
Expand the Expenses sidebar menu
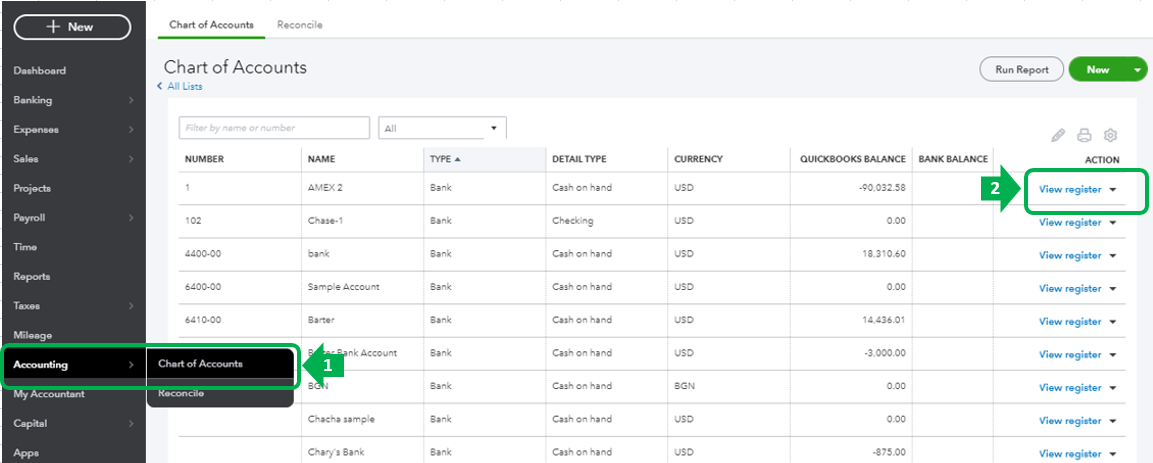pos(73,129)
